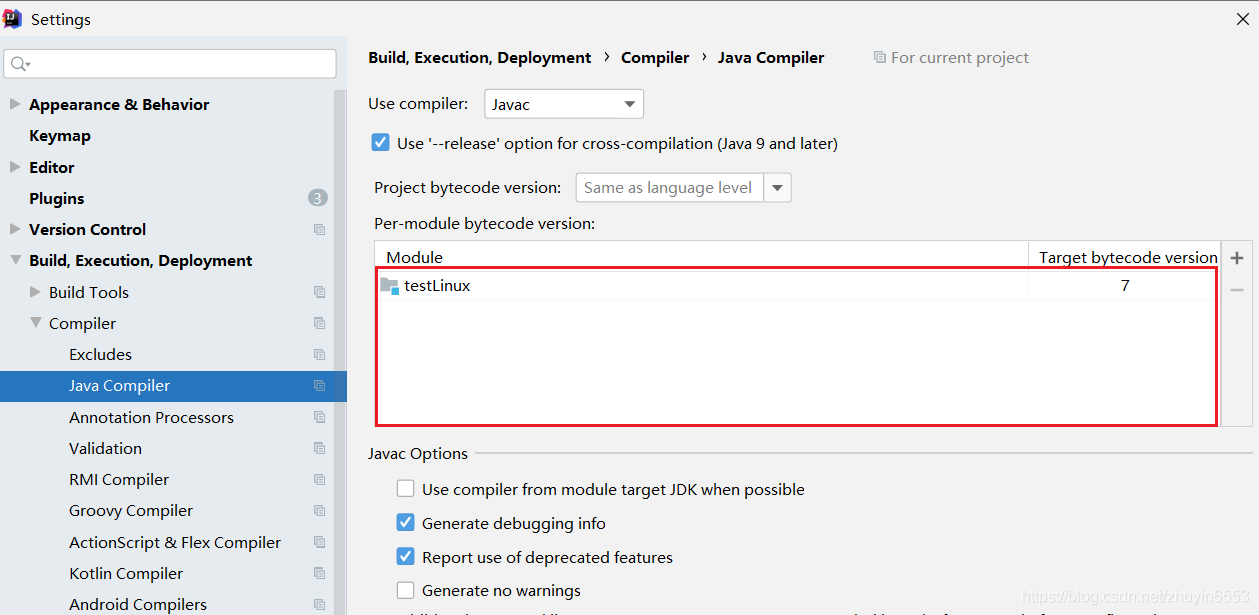Screen dimensions: 1259x615
Task: Open the Plugins settings page
Action: coord(57,198)
